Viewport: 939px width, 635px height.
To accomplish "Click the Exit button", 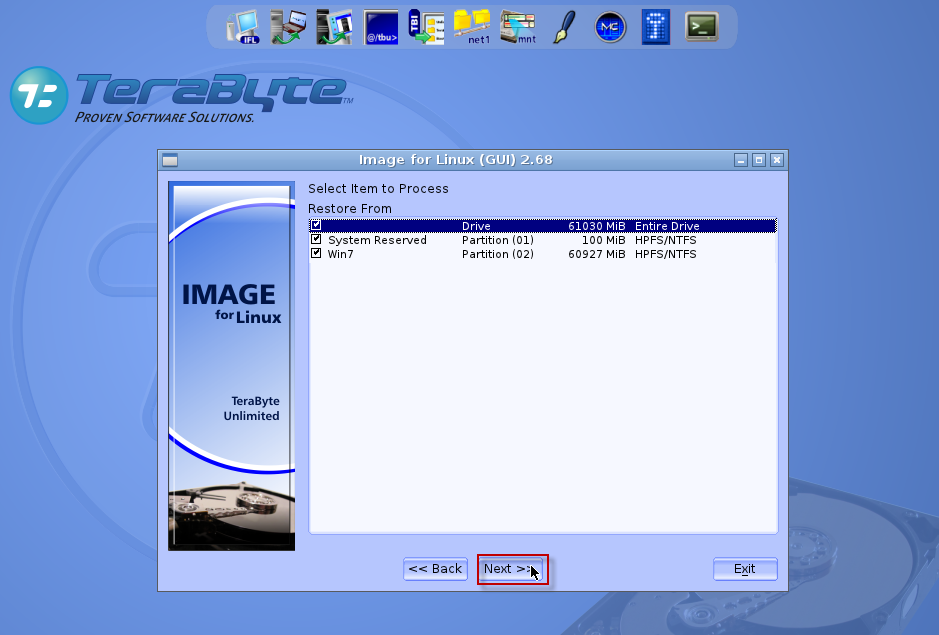I will [745, 569].
